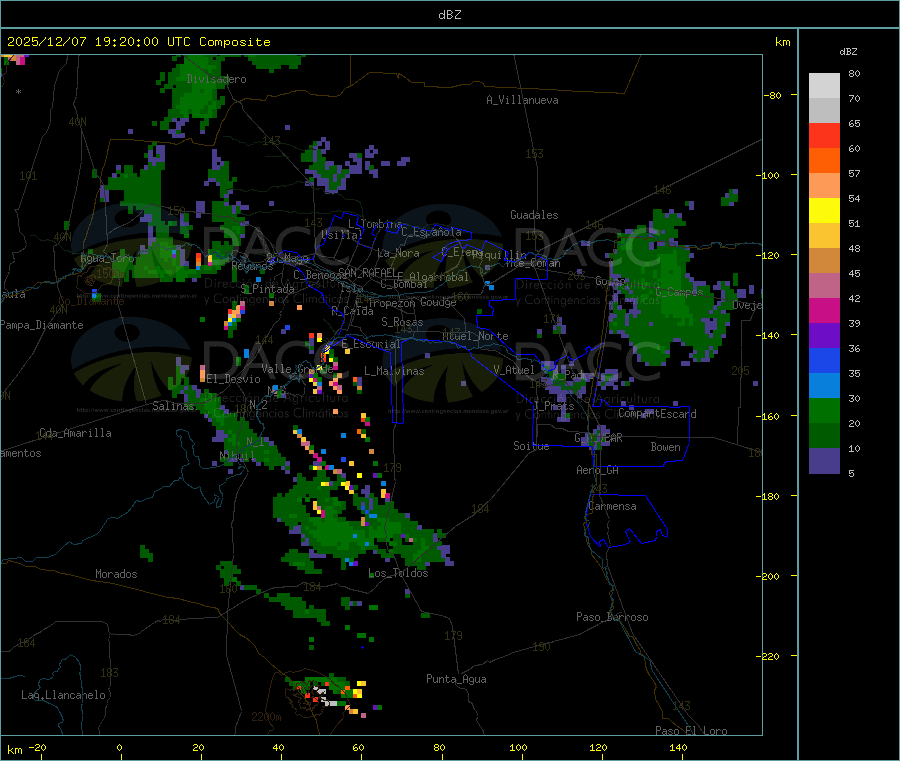Select the El_Desvio map label

click(234, 379)
